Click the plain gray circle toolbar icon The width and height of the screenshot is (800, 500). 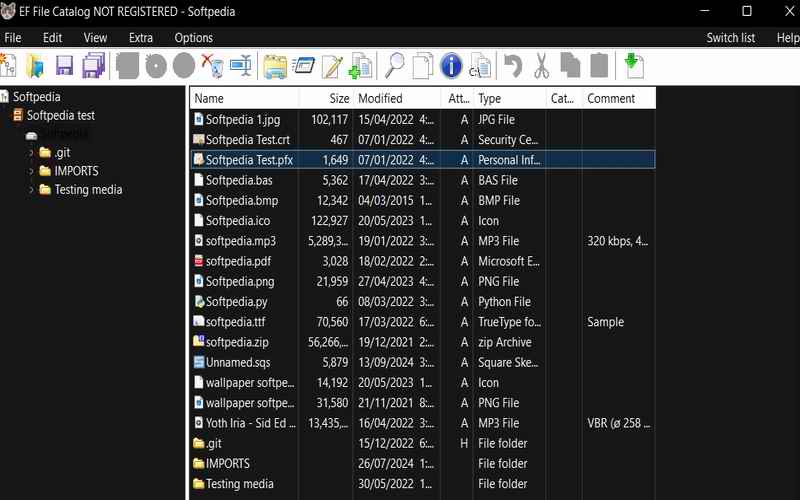184,66
